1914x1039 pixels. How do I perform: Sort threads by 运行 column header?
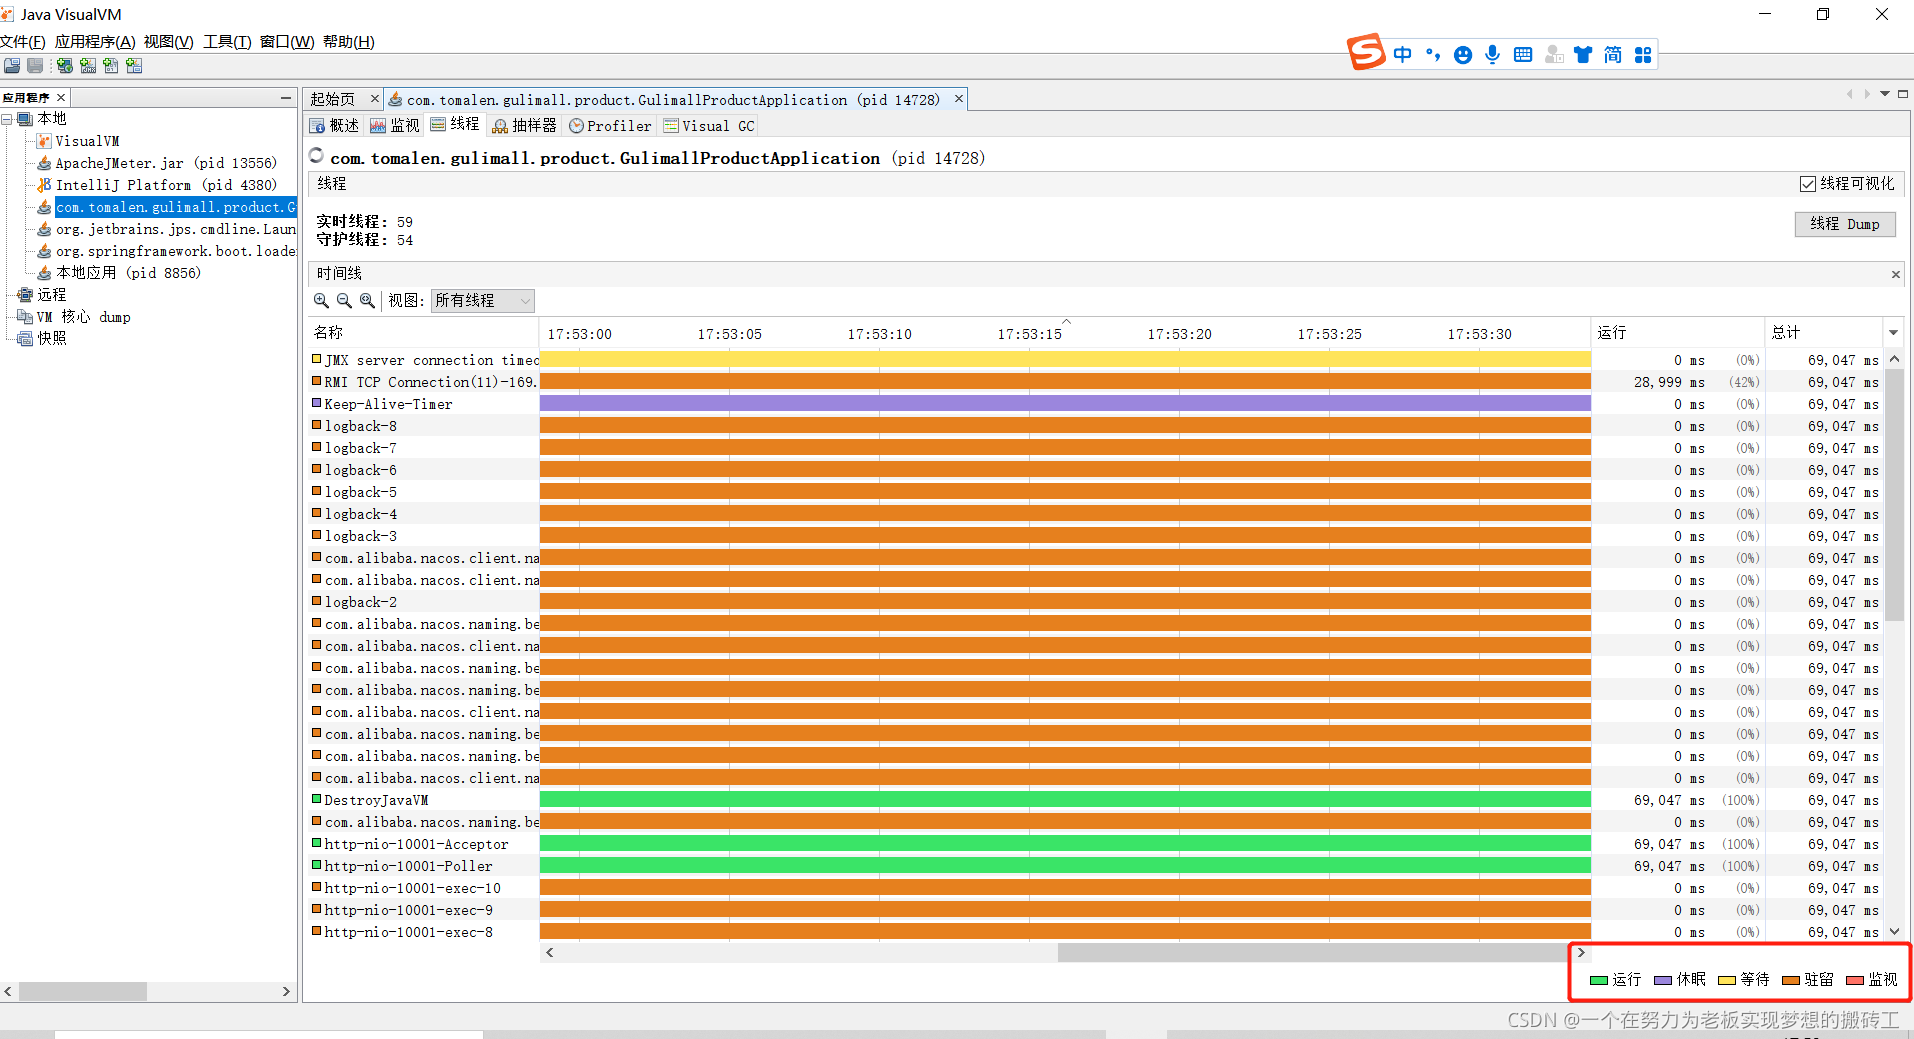pyautogui.click(x=1677, y=333)
